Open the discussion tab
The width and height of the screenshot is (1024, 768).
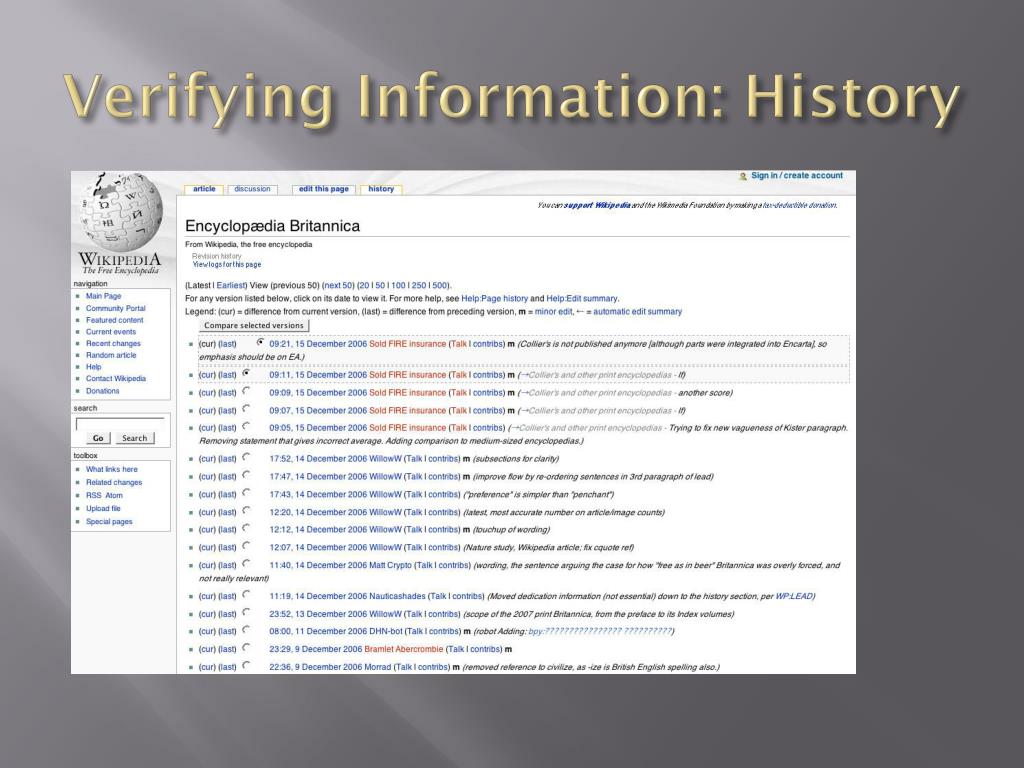click(x=252, y=189)
